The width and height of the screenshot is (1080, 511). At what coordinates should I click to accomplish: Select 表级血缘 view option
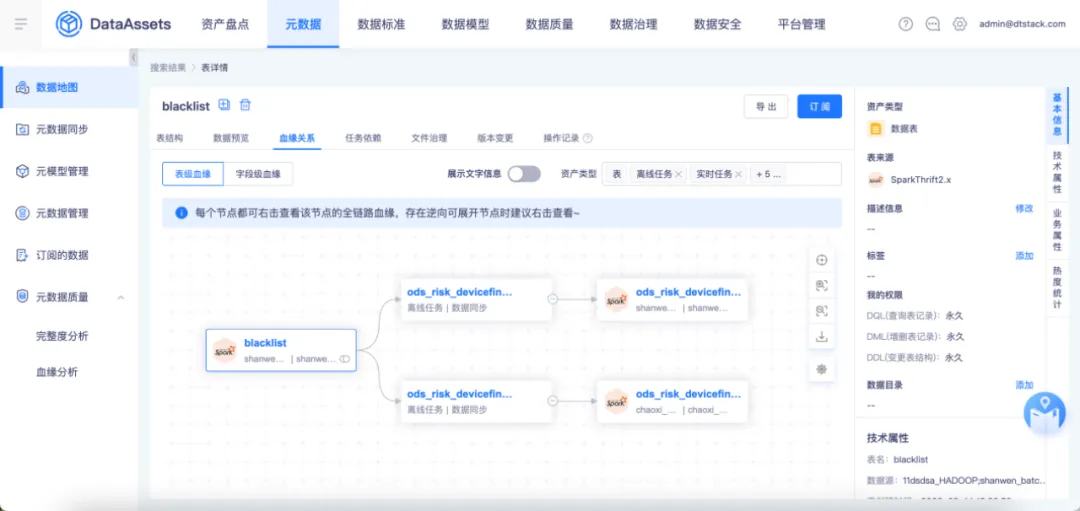tap(193, 174)
